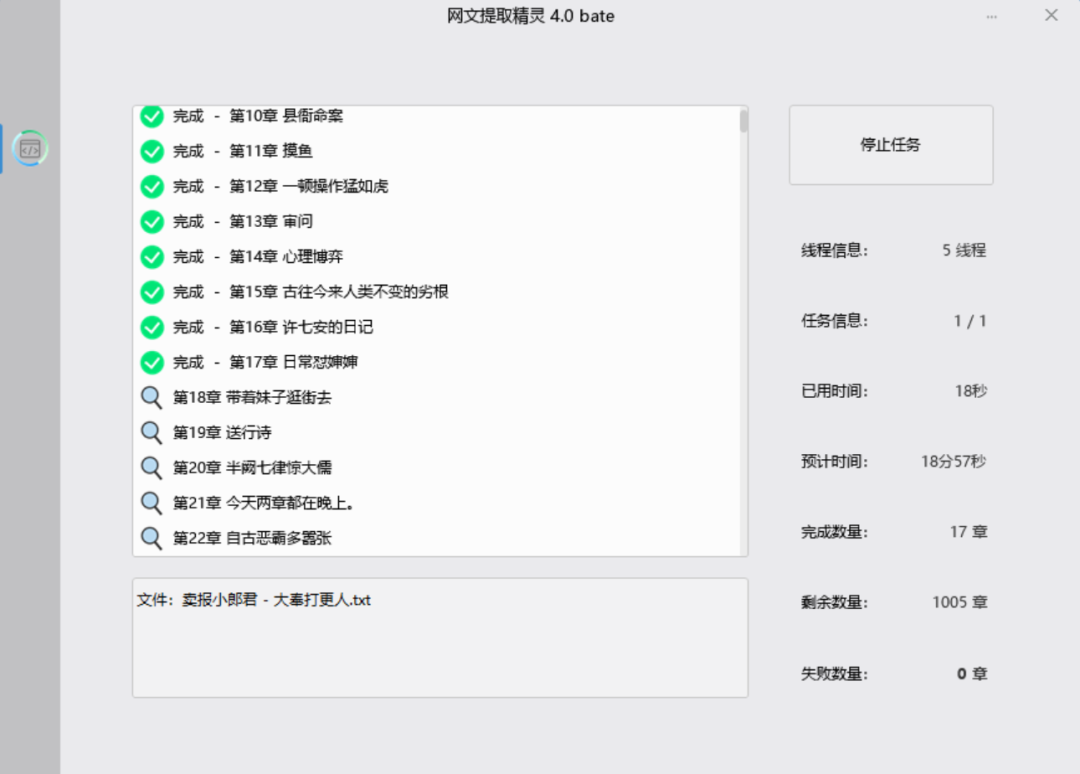Click the checkmark beside 第12章 一顿操作猛如虎
1080x774 pixels.
tap(151, 186)
